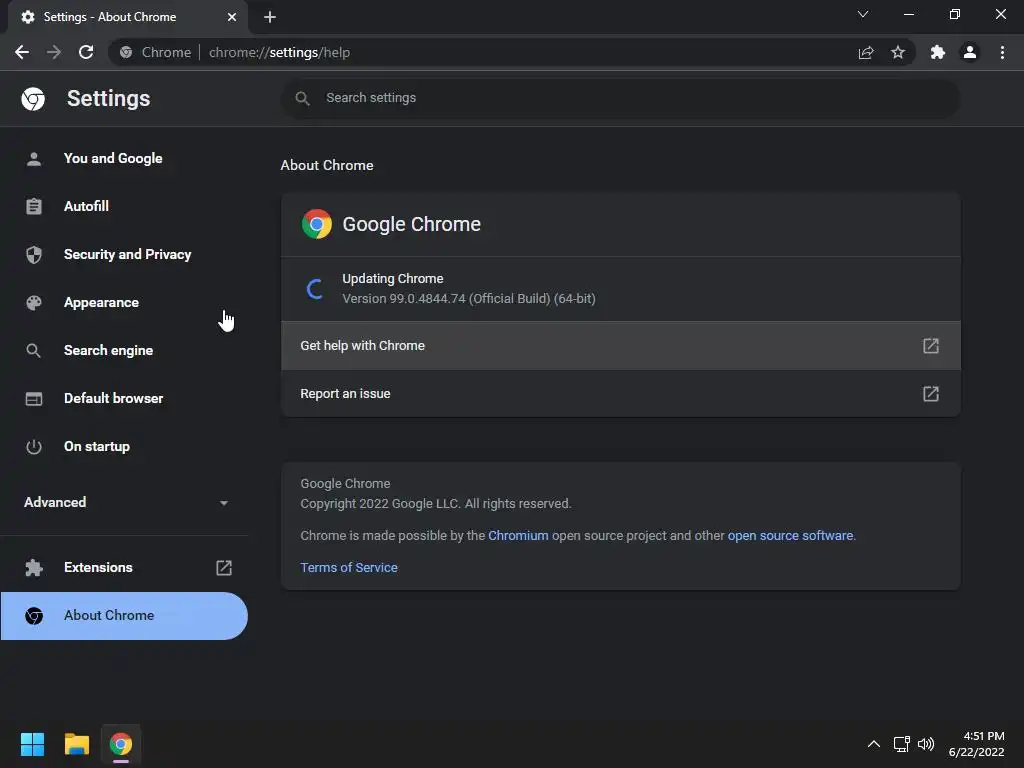This screenshot has height=768, width=1024.
Task: Show hidden icons in the system tray
Action: coord(874,744)
